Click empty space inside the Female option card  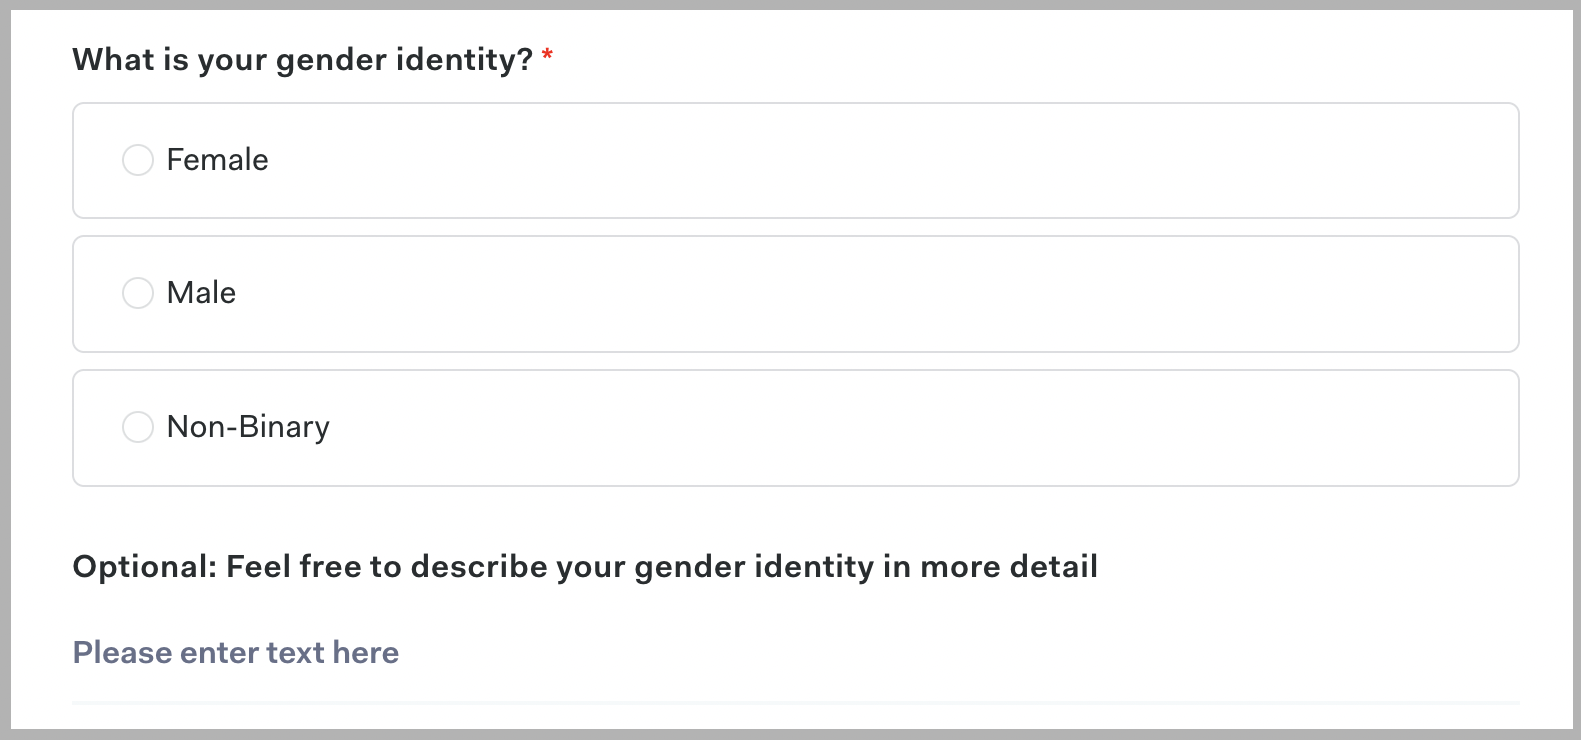point(800,160)
